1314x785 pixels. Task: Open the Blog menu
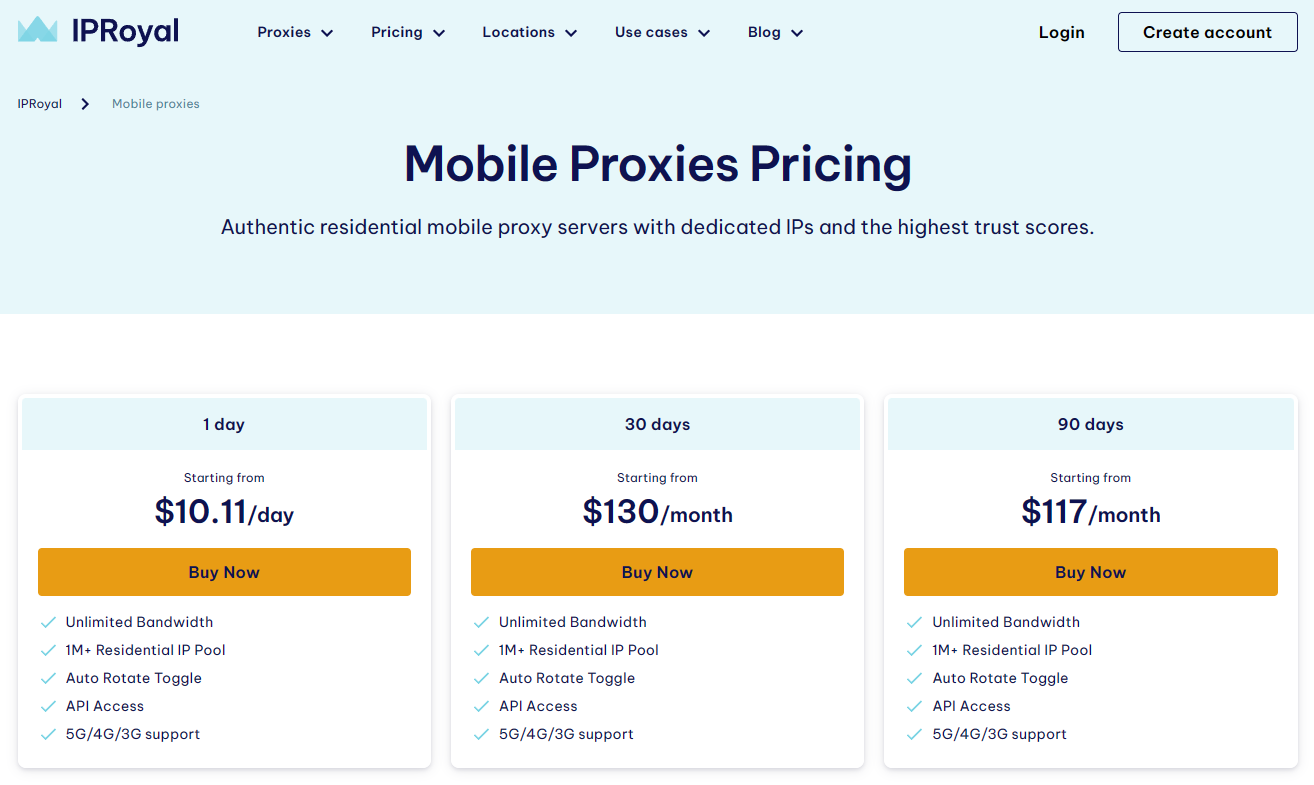(x=775, y=32)
